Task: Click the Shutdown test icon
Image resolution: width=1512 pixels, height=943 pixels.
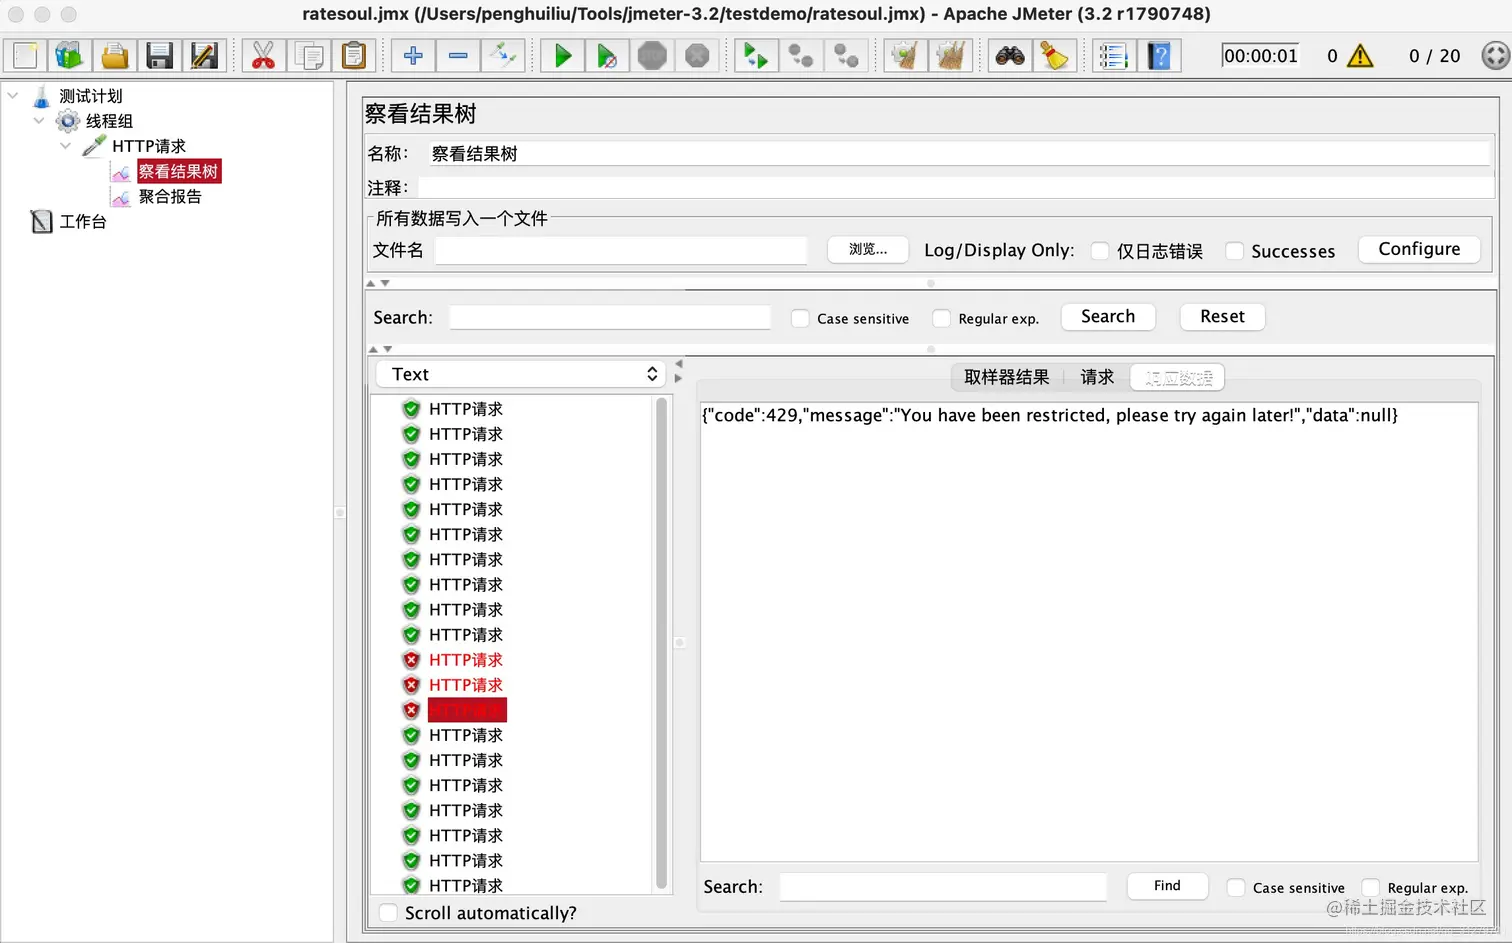Action: (x=697, y=55)
